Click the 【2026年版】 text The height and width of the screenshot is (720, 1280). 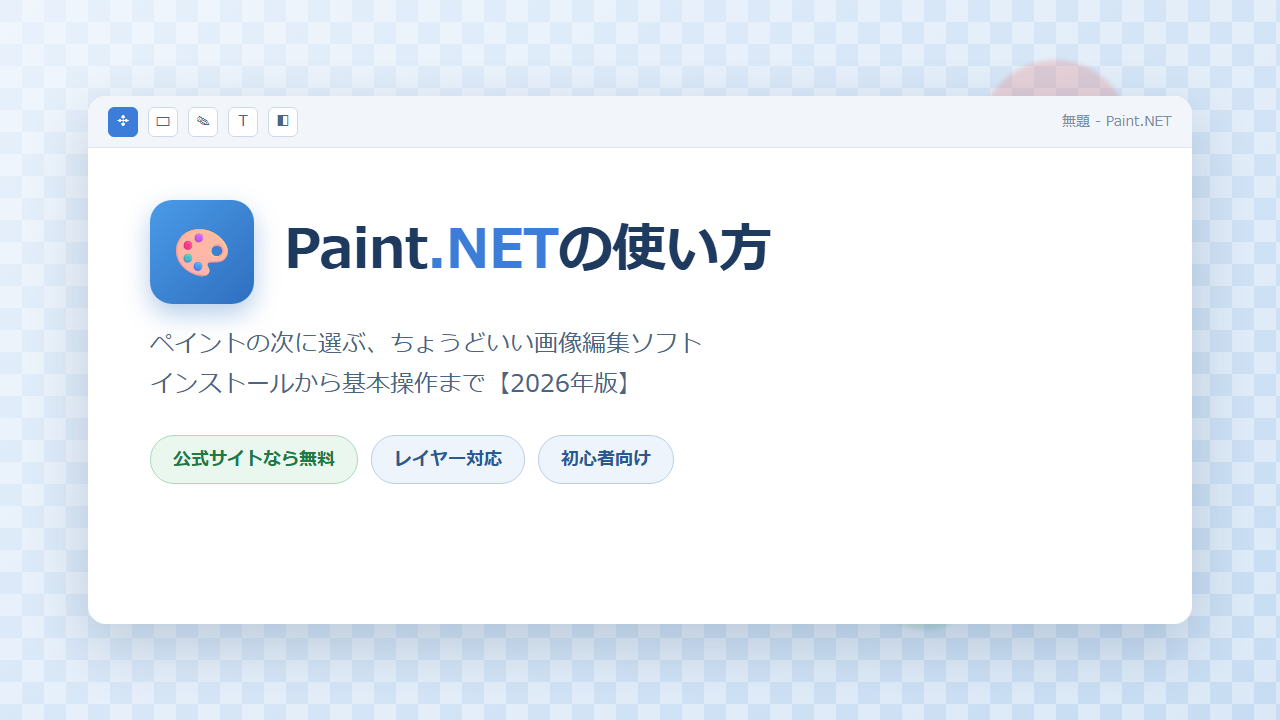click(561, 383)
